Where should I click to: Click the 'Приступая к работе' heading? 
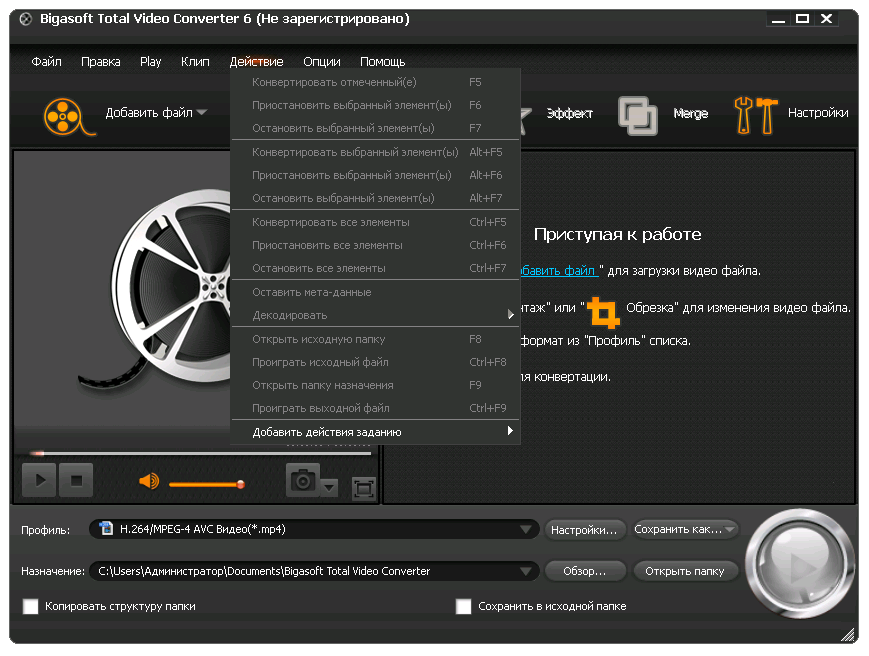point(617,234)
